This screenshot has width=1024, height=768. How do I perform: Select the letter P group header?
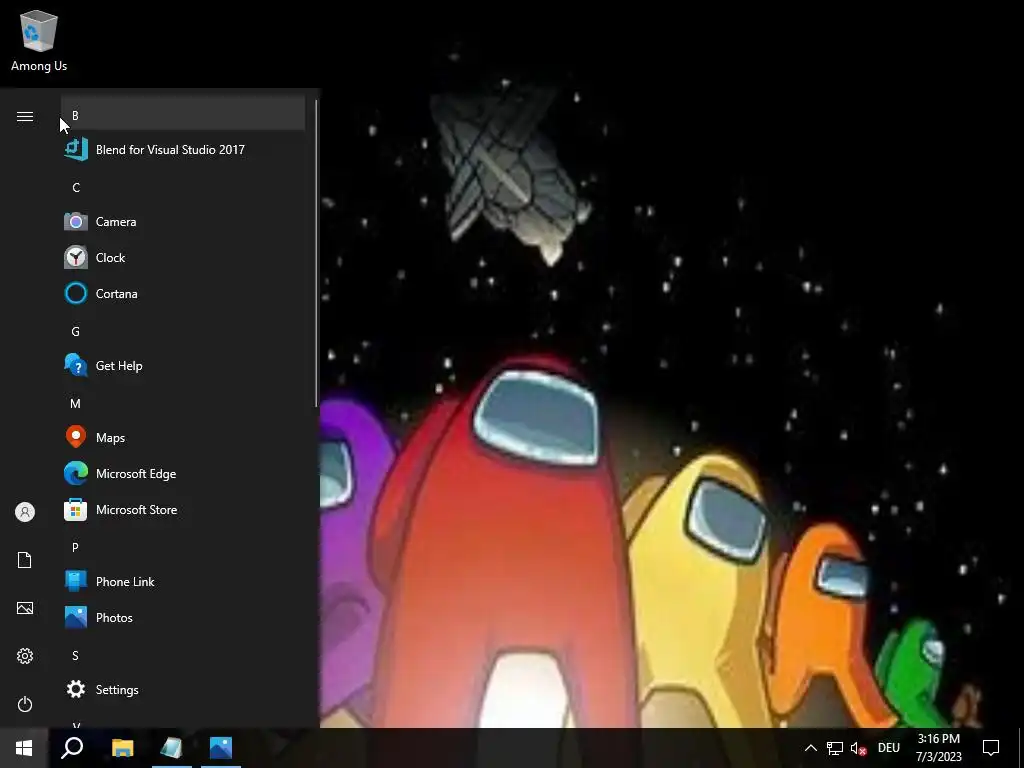(x=76, y=547)
